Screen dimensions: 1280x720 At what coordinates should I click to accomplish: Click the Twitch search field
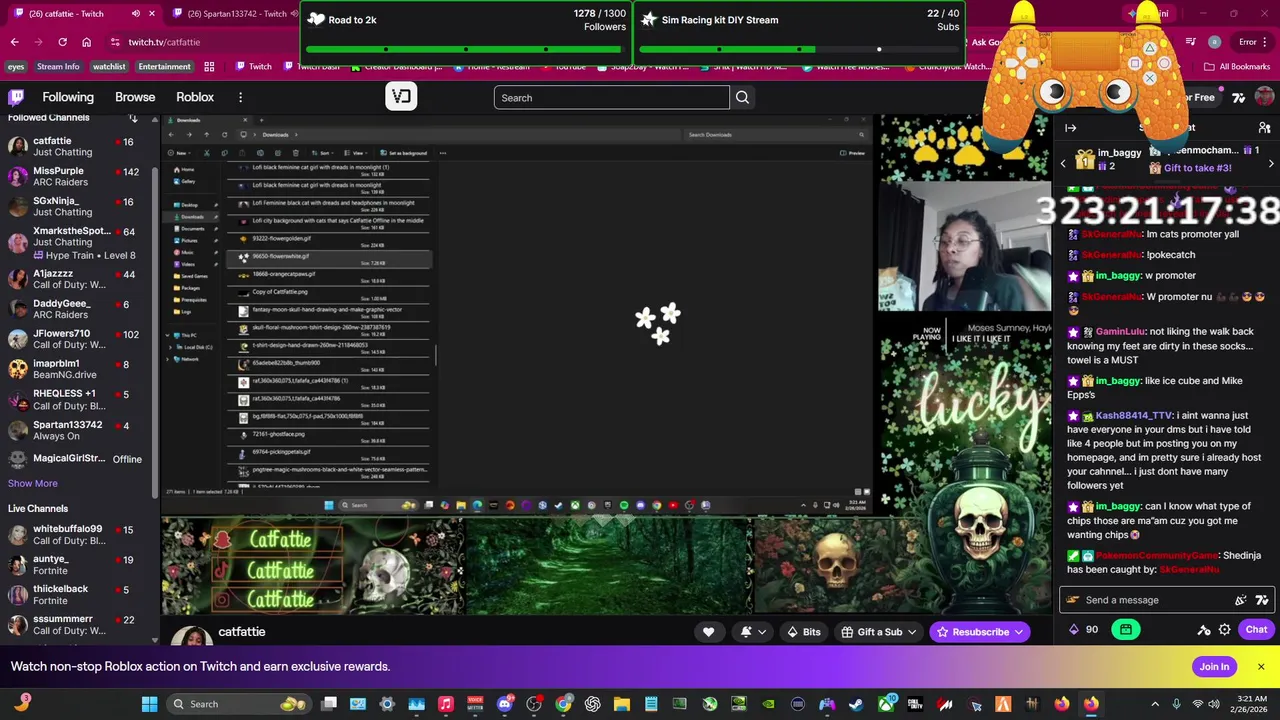[612, 97]
